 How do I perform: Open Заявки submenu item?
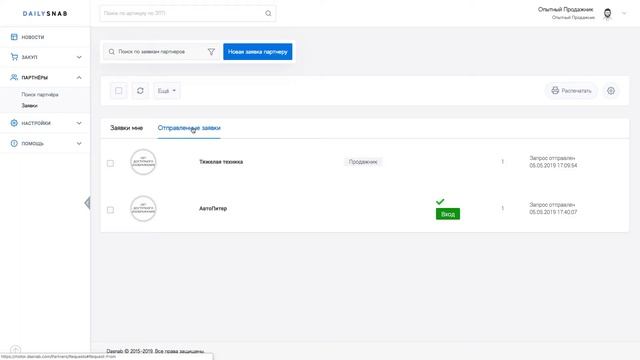coord(29,105)
